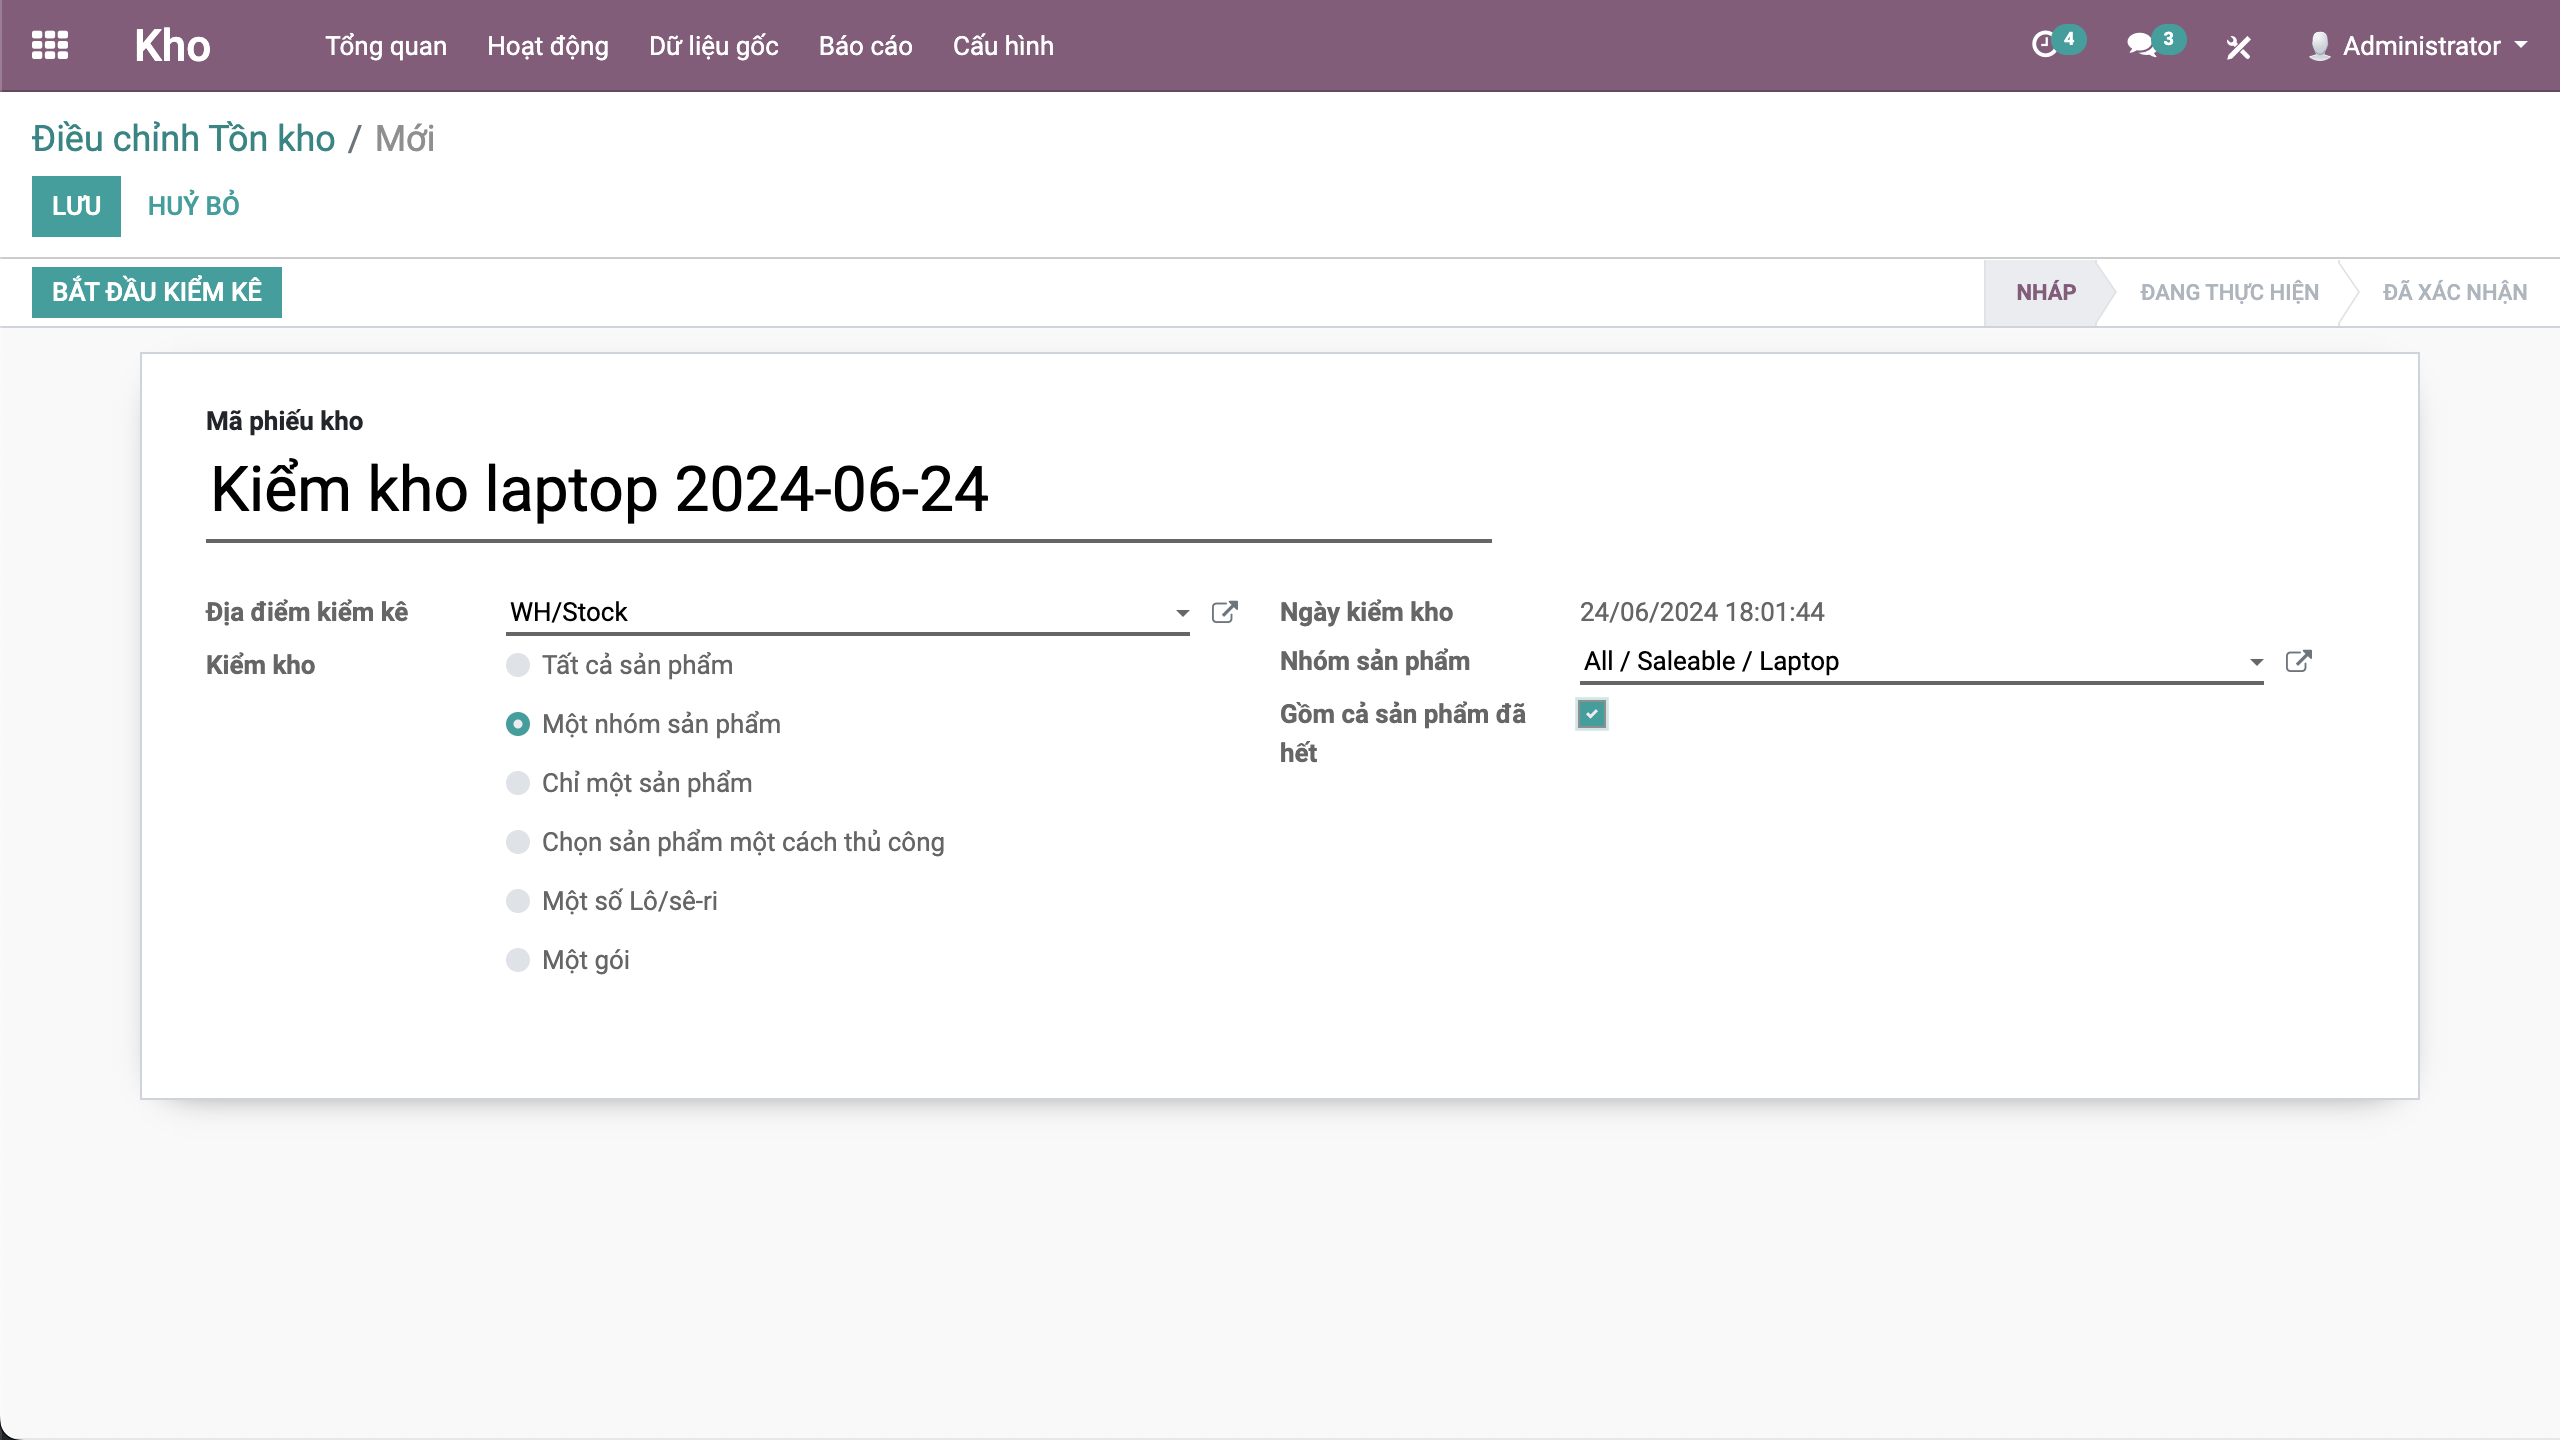Open WH/Stock external link icon
This screenshot has width=2560, height=1440.
[x=1224, y=612]
